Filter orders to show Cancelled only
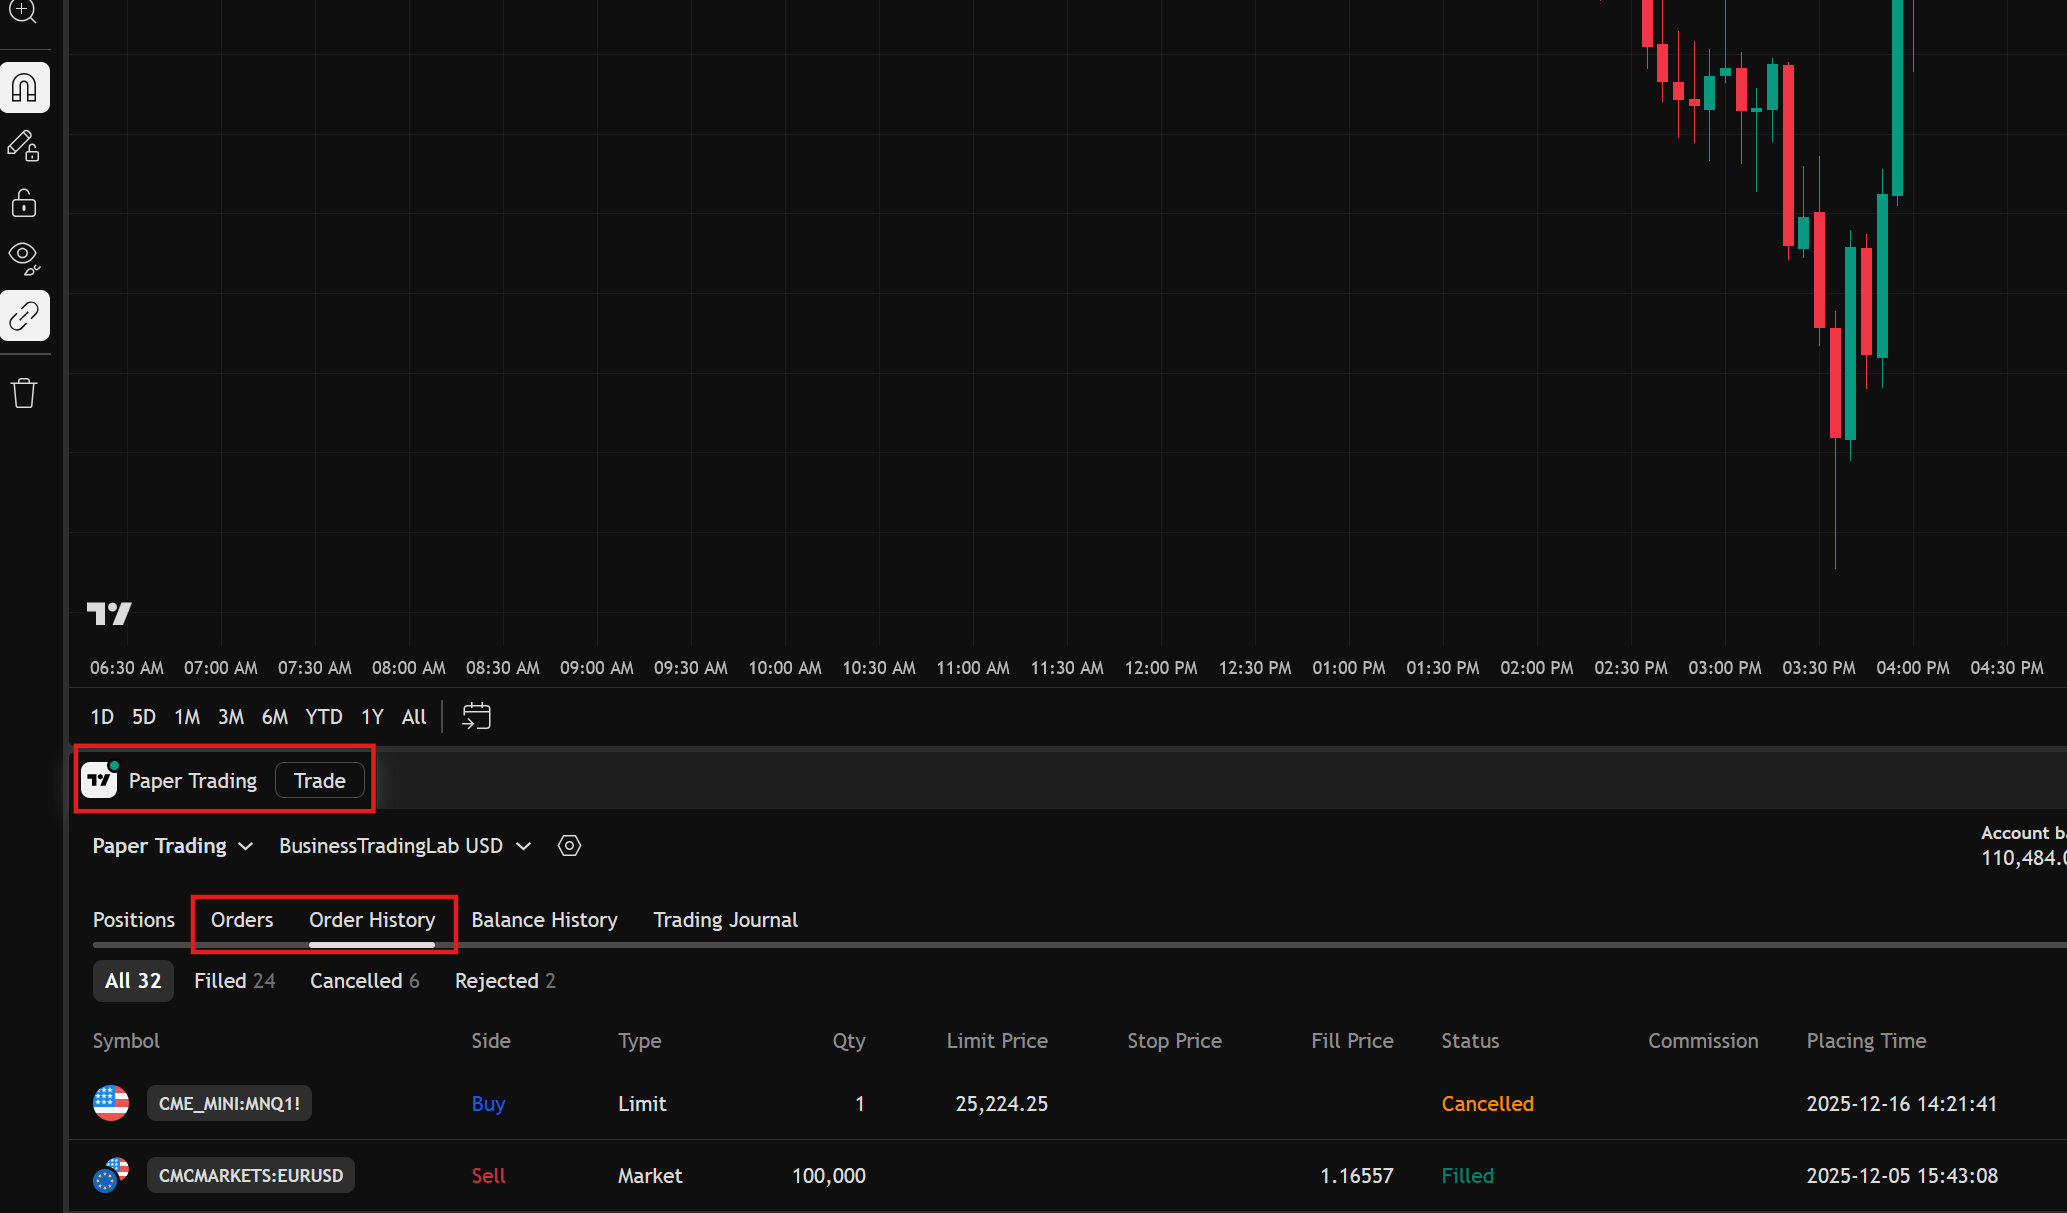2067x1213 pixels. point(363,981)
